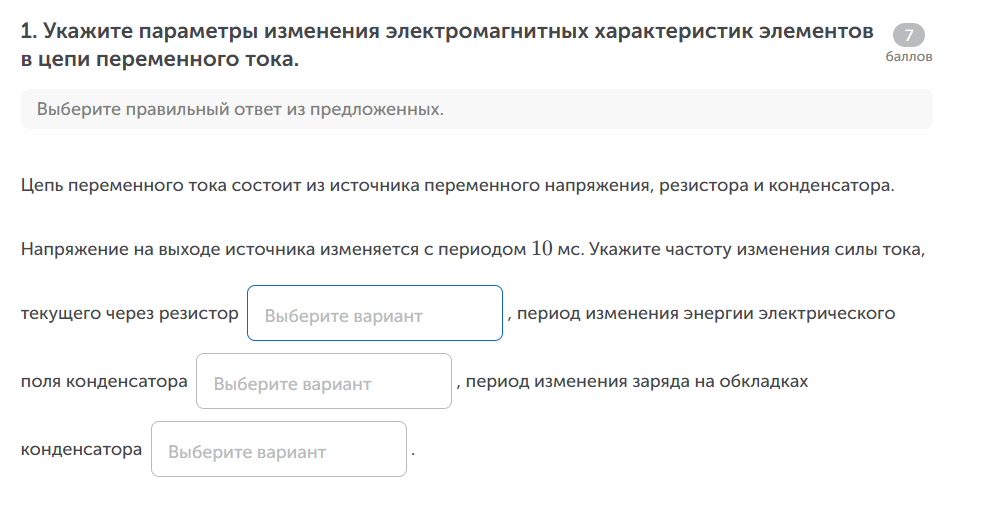Click the heading line "в цепи переменного тока."
The height and width of the screenshot is (505, 985).
tap(160, 60)
